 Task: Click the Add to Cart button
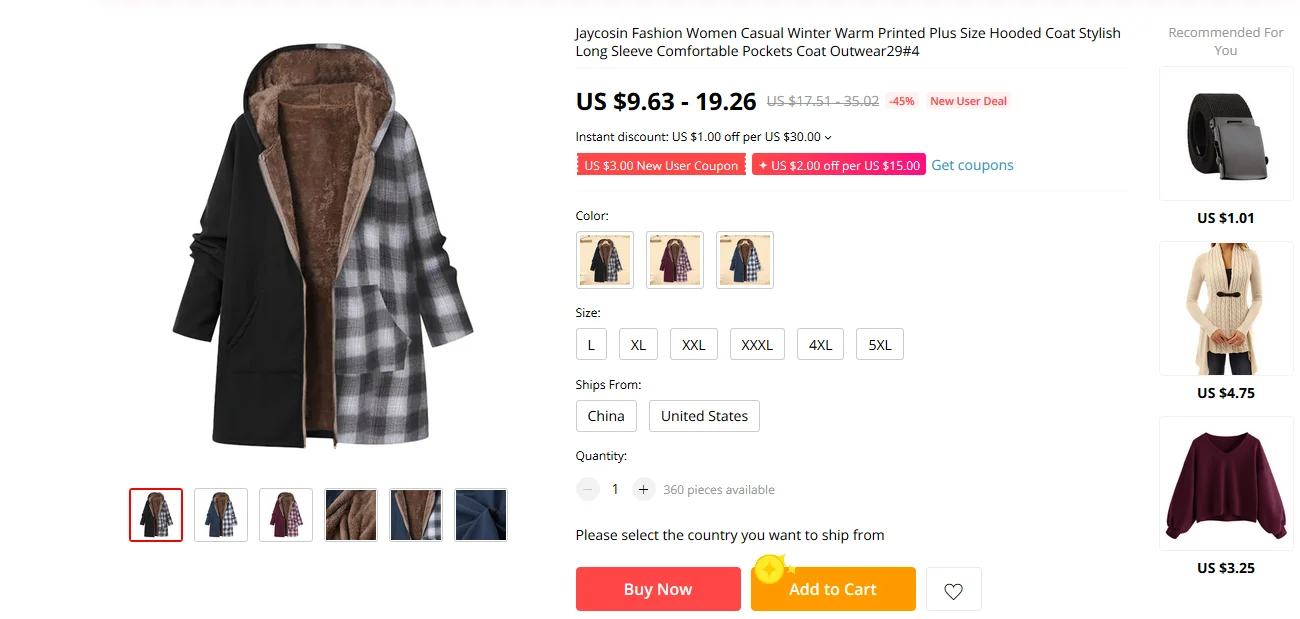[x=833, y=589]
